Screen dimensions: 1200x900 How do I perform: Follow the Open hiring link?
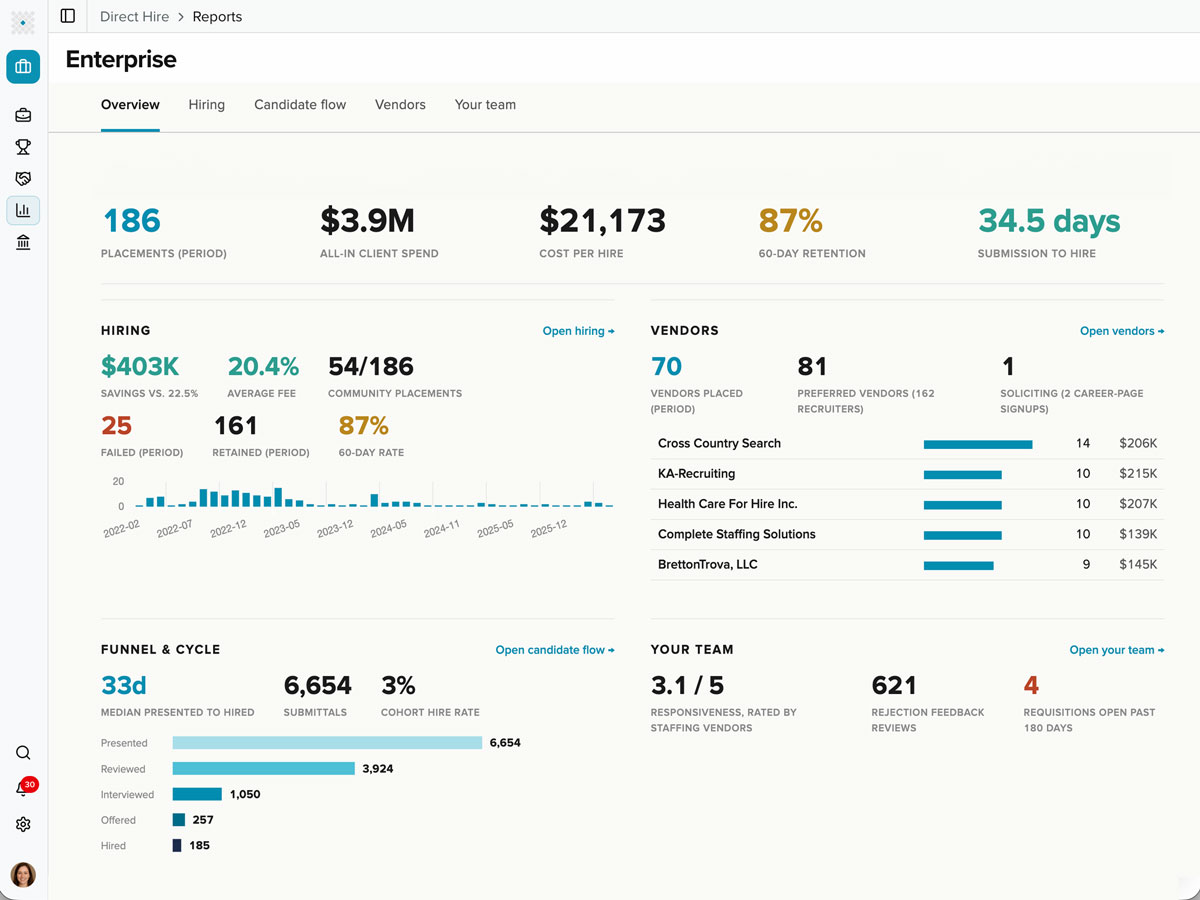(x=578, y=331)
